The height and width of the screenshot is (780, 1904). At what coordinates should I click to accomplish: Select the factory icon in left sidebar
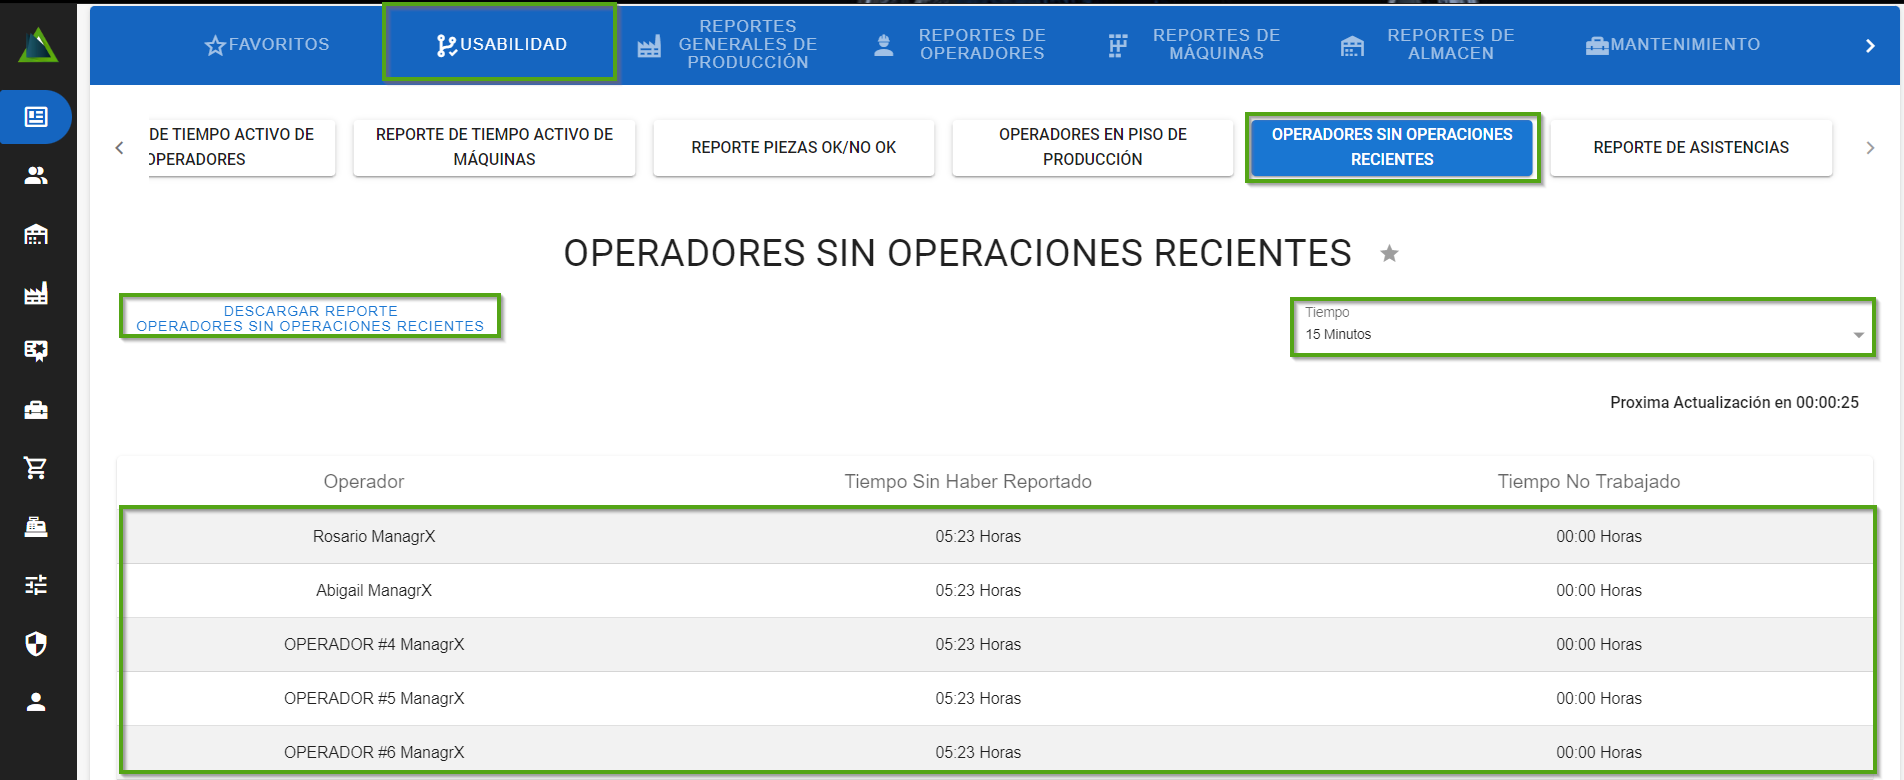pos(36,293)
